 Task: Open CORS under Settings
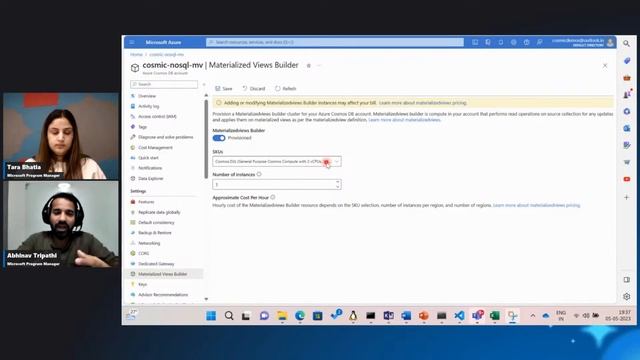[x=144, y=253]
